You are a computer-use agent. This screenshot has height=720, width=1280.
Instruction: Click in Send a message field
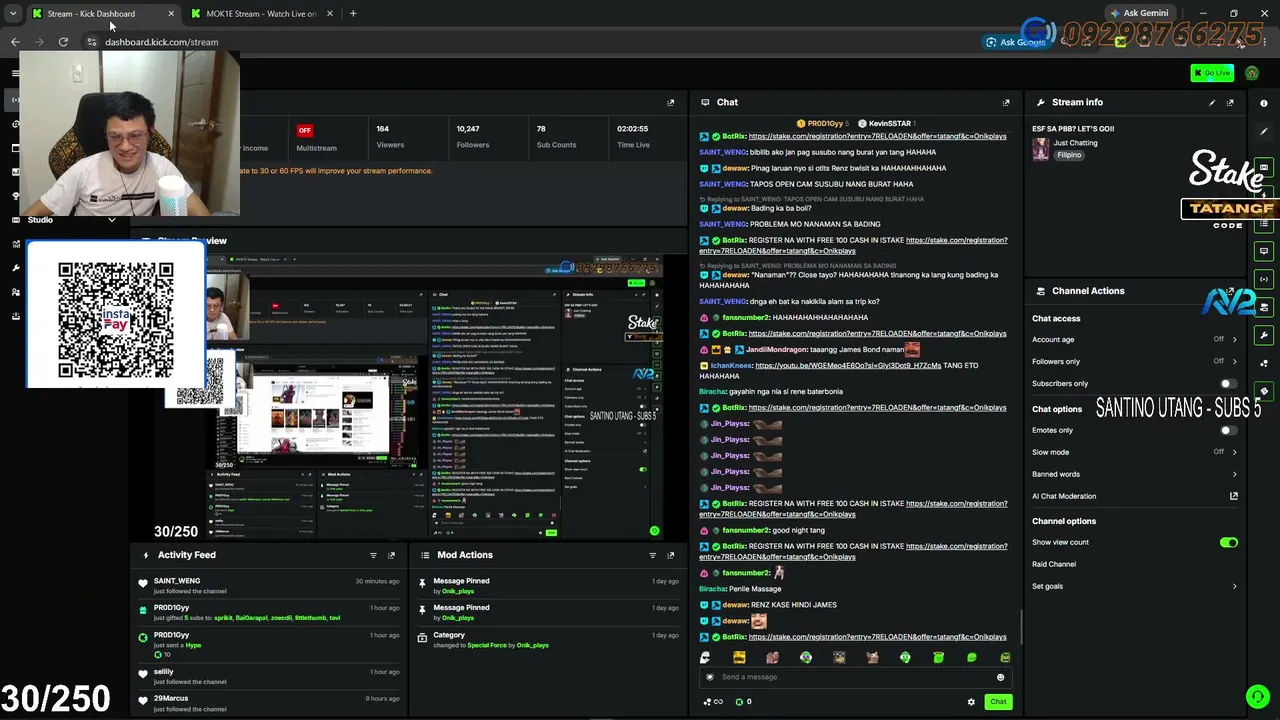pyautogui.click(x=853, y=677)
